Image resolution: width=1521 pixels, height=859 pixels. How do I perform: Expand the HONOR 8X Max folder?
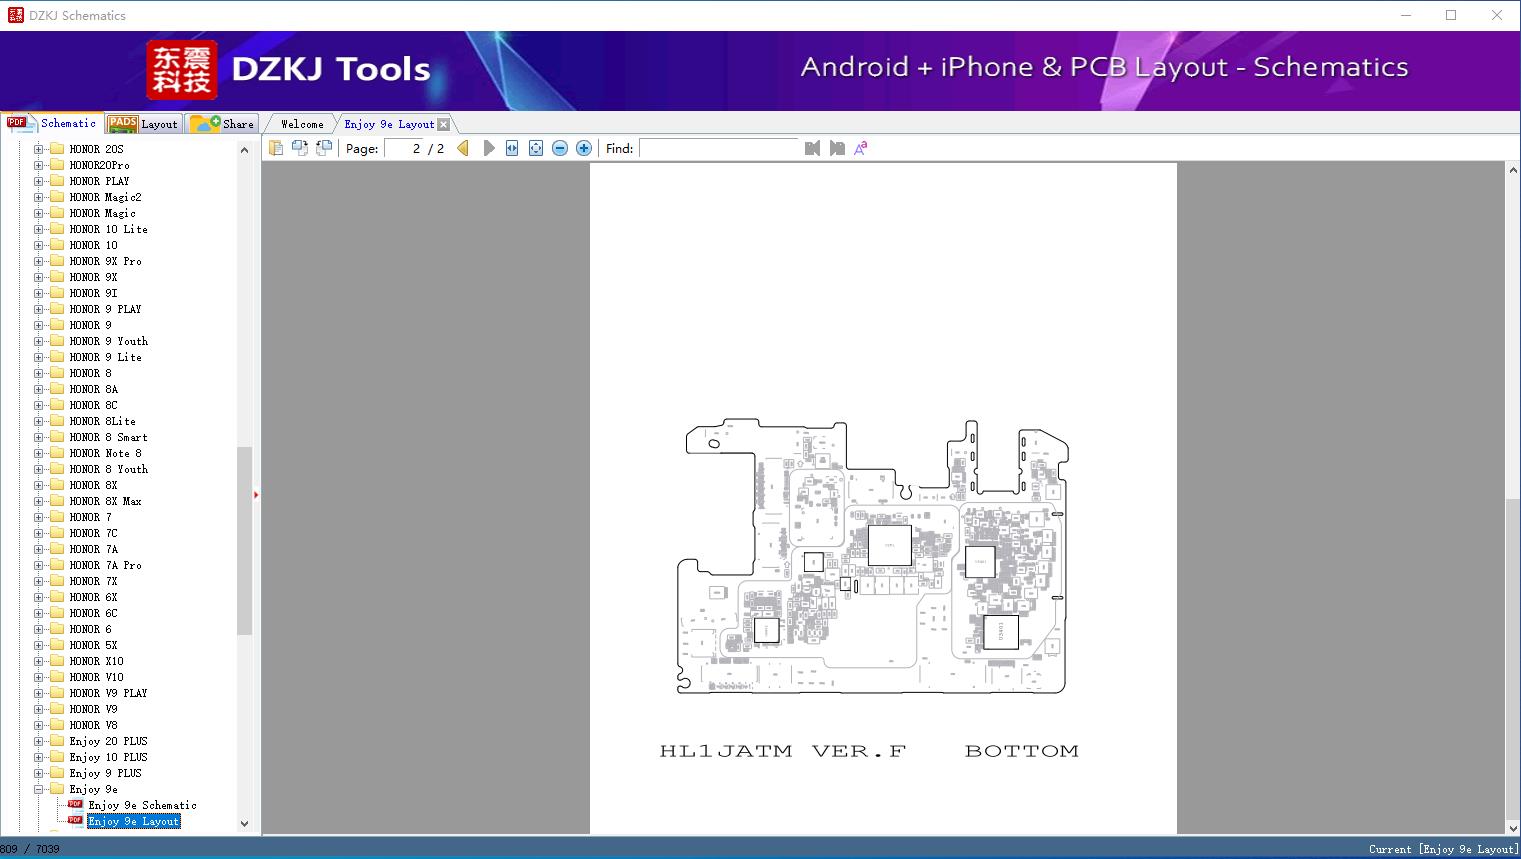tap(39, 501)
